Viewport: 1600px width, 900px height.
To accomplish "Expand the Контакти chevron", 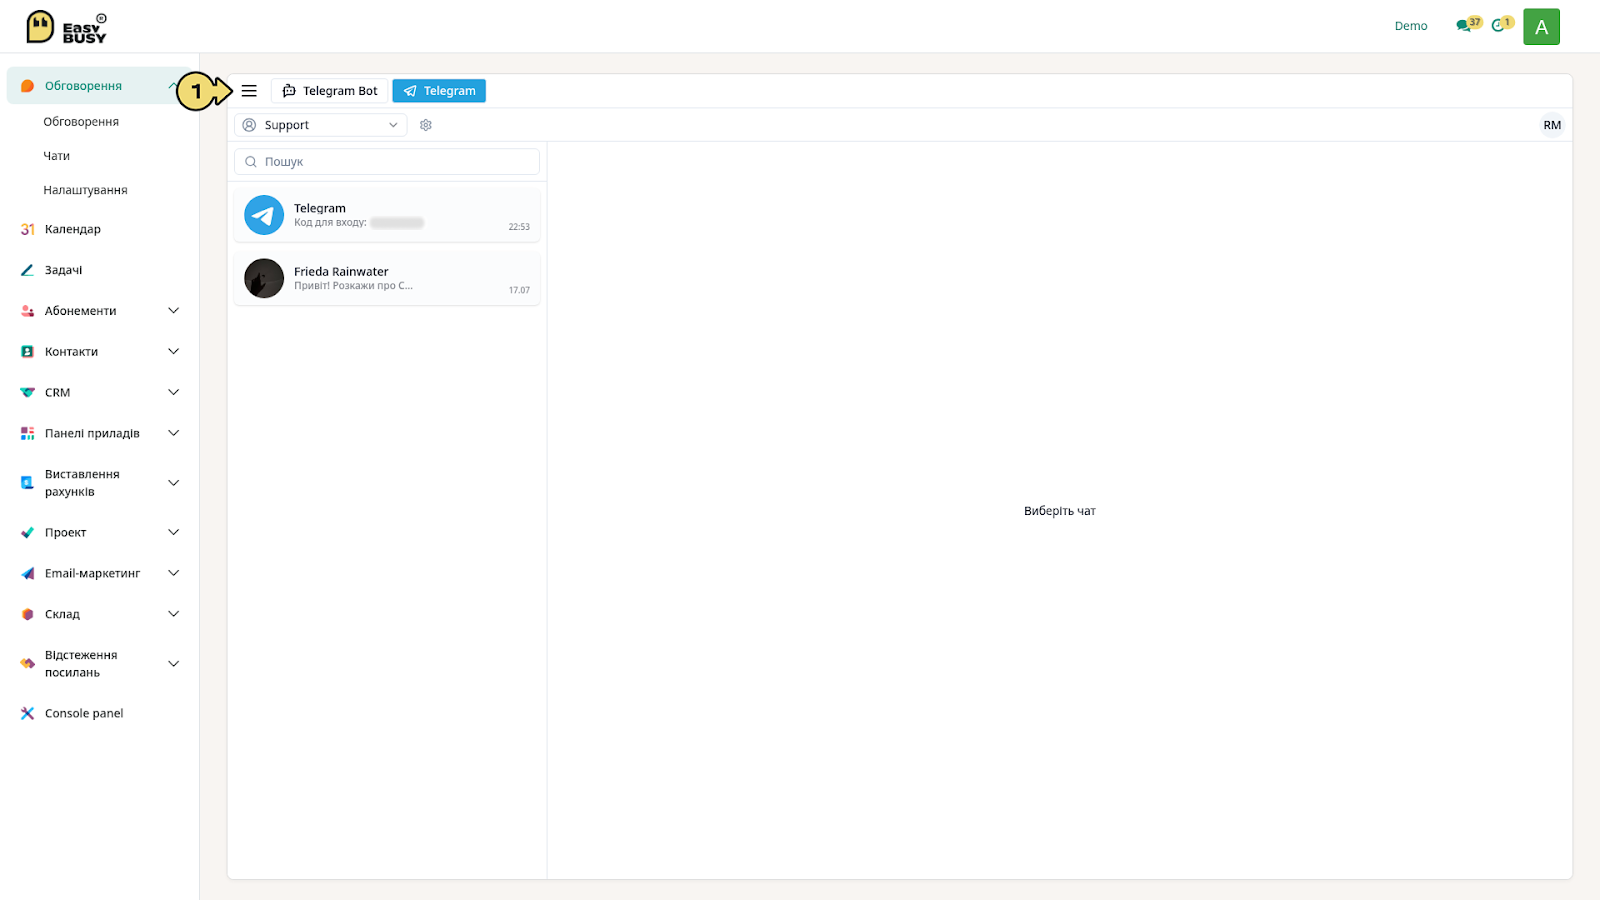I will 174,352.
